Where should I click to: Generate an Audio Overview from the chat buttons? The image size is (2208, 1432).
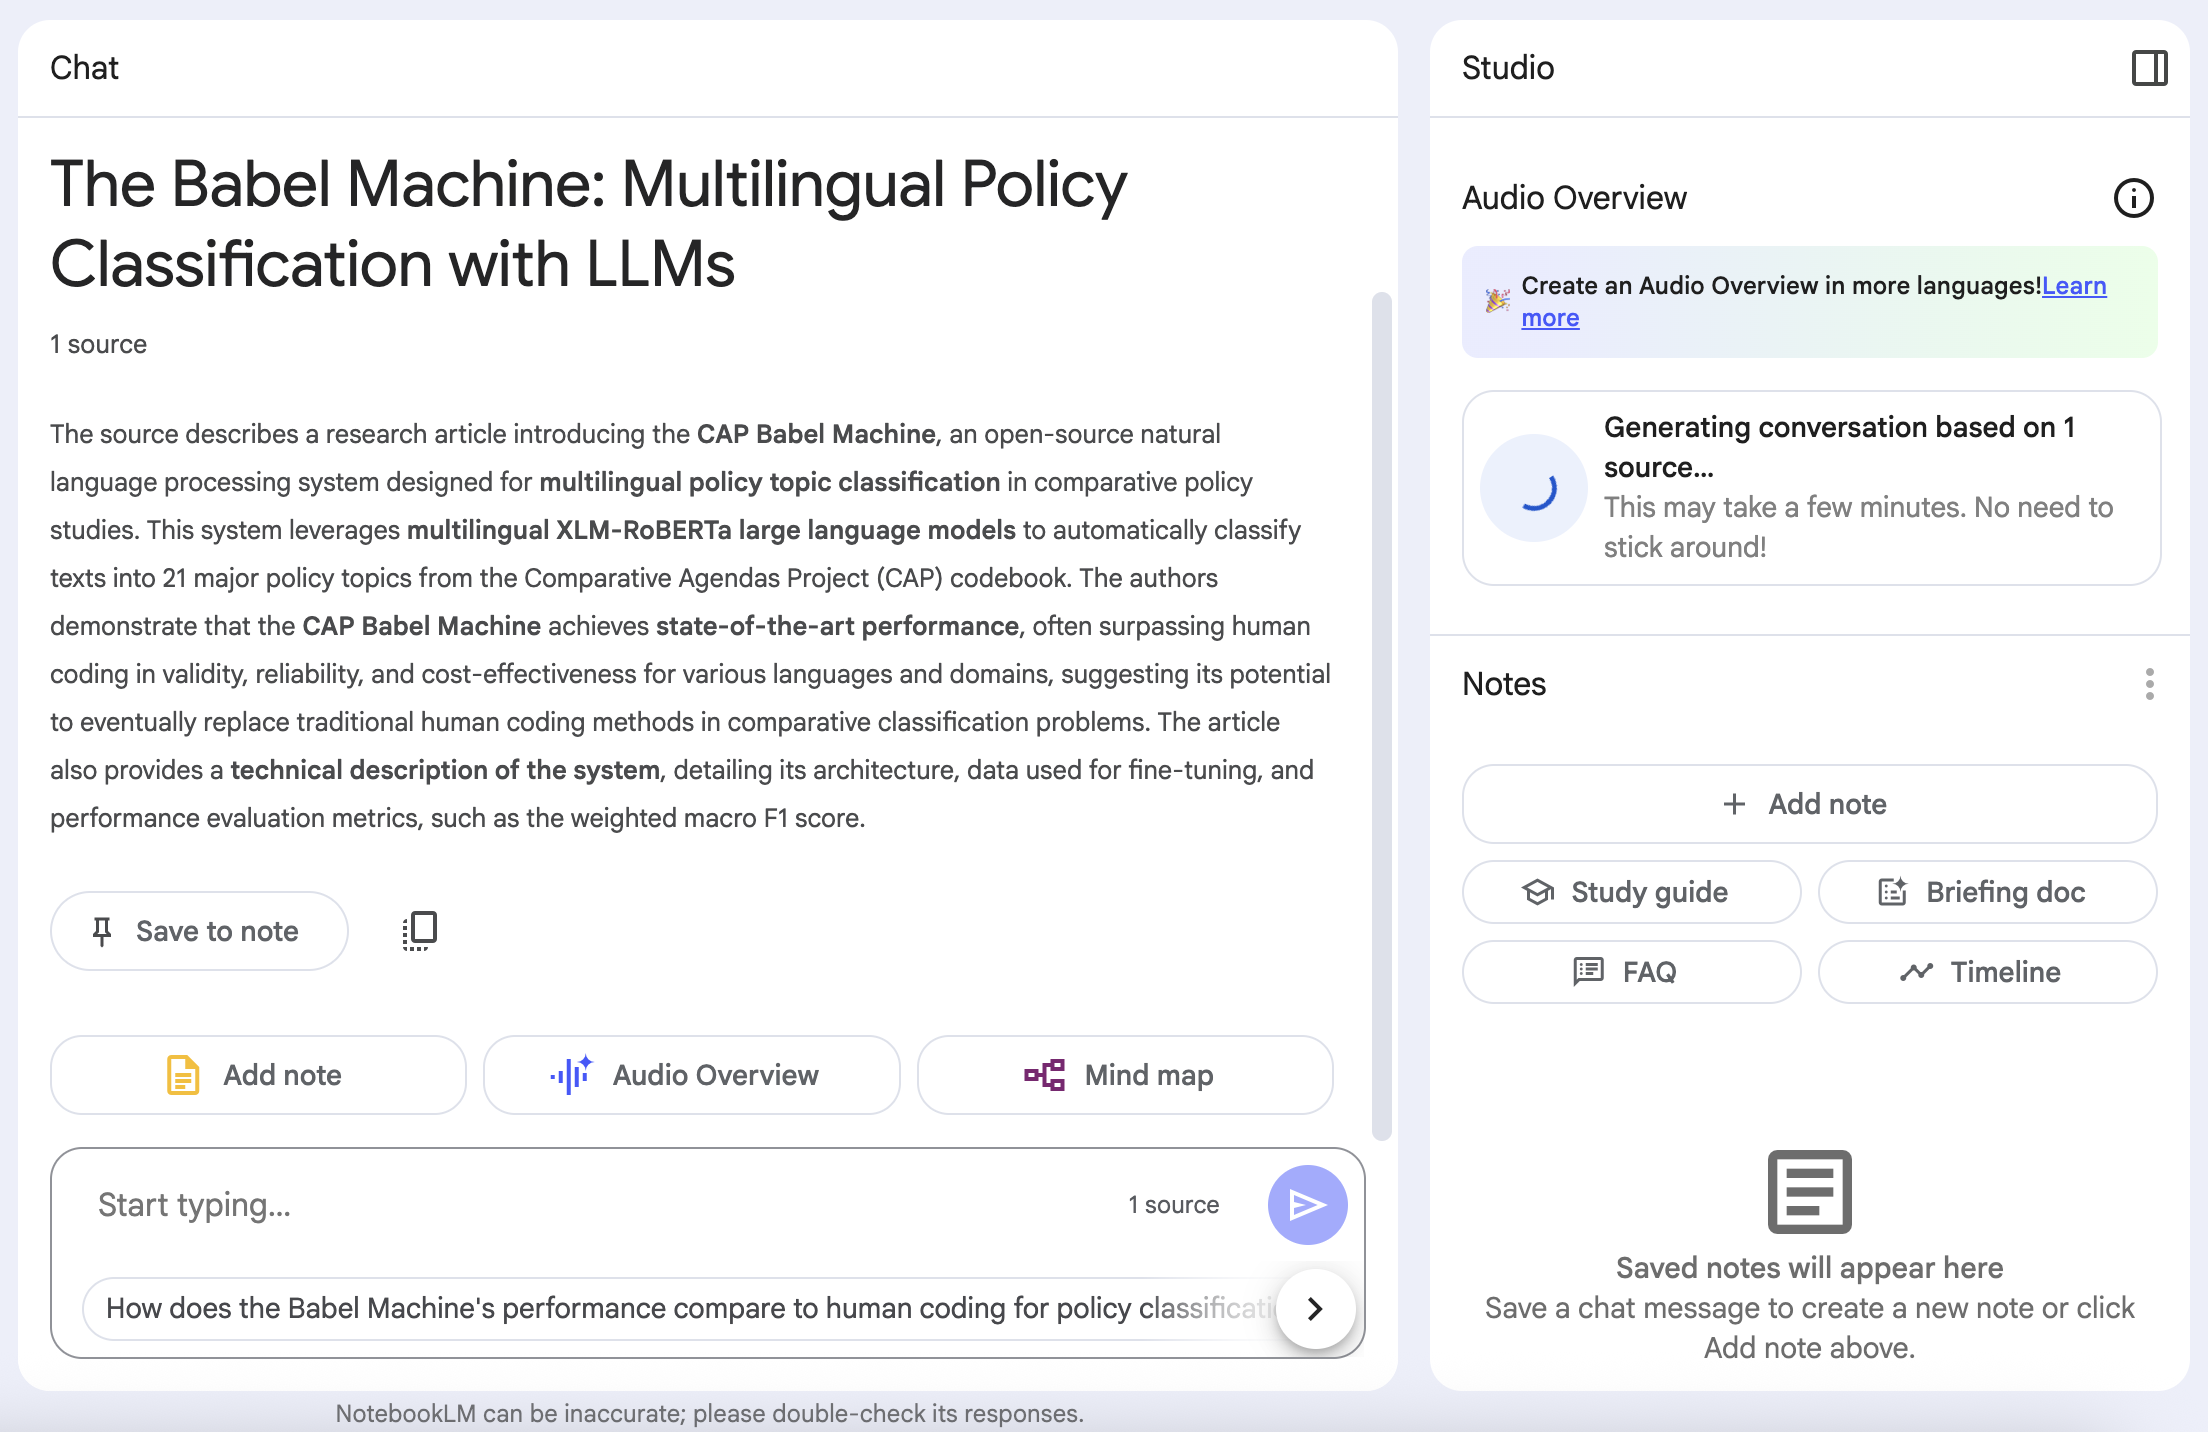(x=691, y=1075)
